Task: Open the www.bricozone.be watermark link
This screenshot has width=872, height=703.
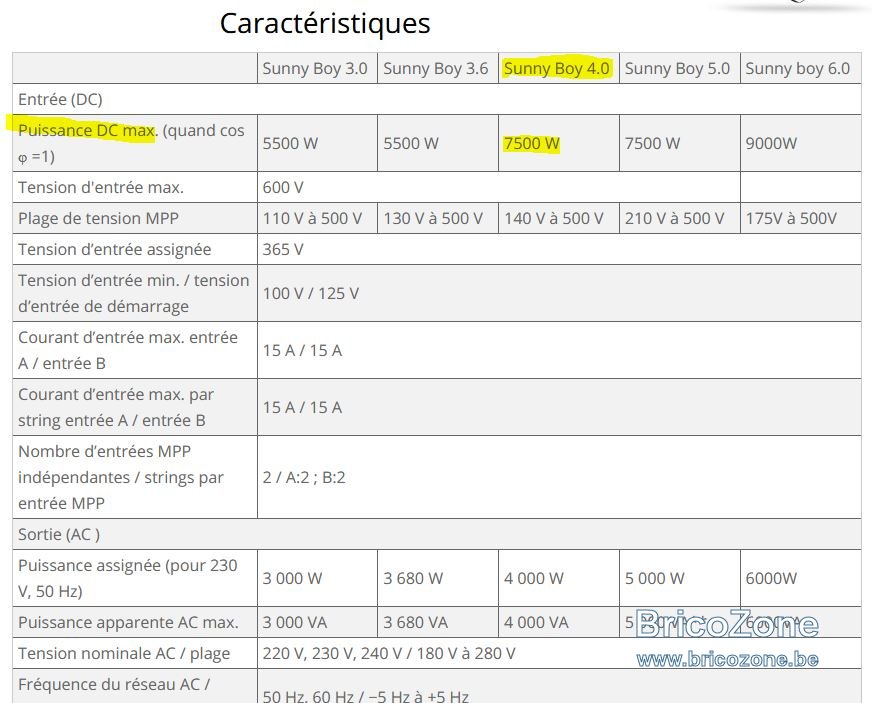Action: pos(727,660)
